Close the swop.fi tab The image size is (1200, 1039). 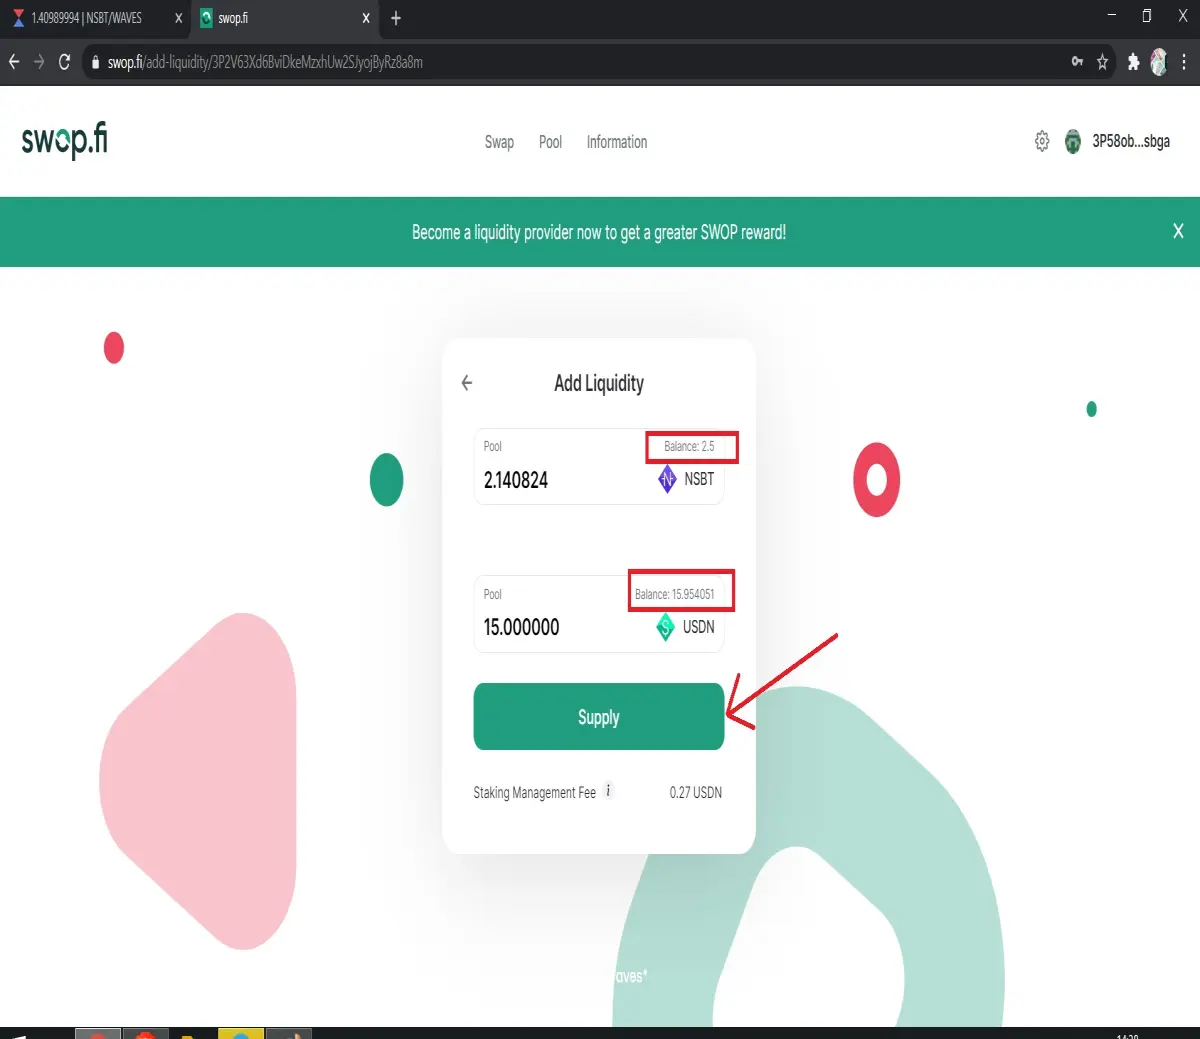366,18
